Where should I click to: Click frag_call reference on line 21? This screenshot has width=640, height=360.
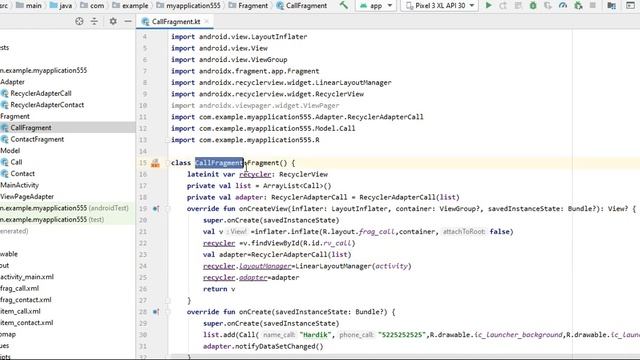377,231
